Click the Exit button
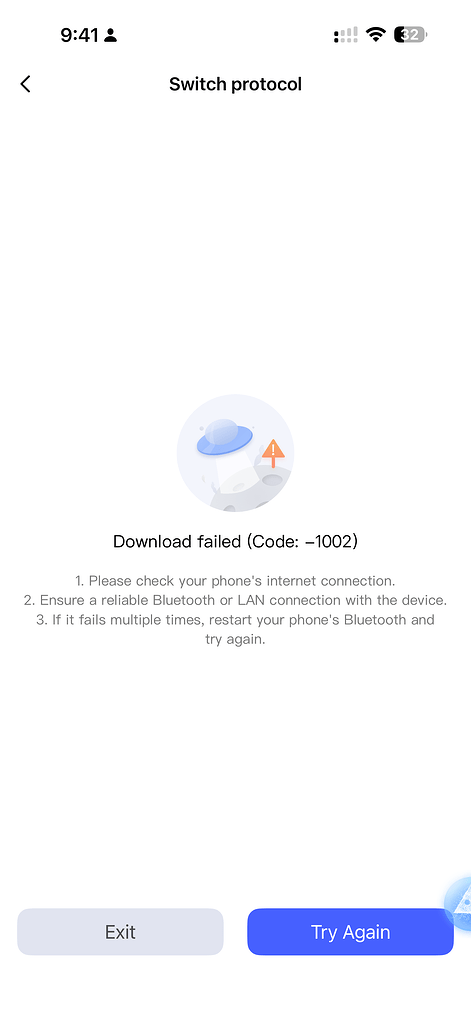471x1024 pixels. click(x=120, y=932)
